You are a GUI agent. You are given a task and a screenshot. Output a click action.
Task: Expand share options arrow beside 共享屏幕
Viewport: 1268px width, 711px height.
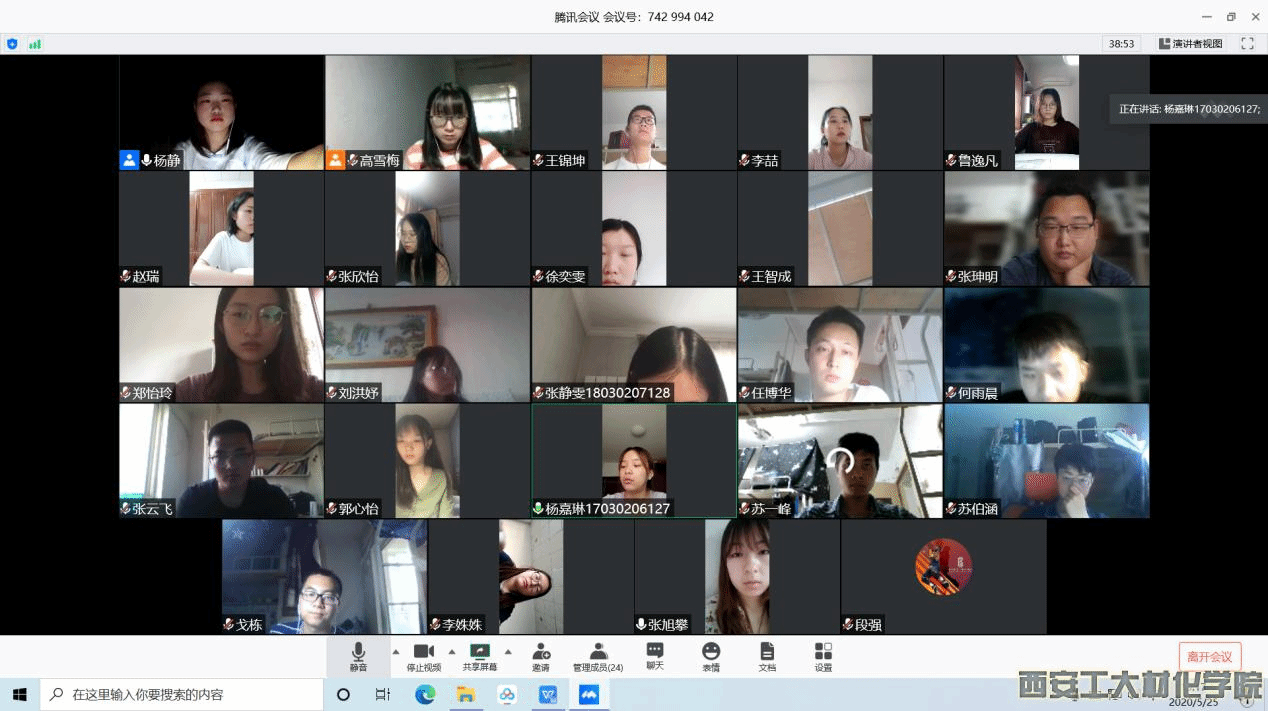coord(508,651)
